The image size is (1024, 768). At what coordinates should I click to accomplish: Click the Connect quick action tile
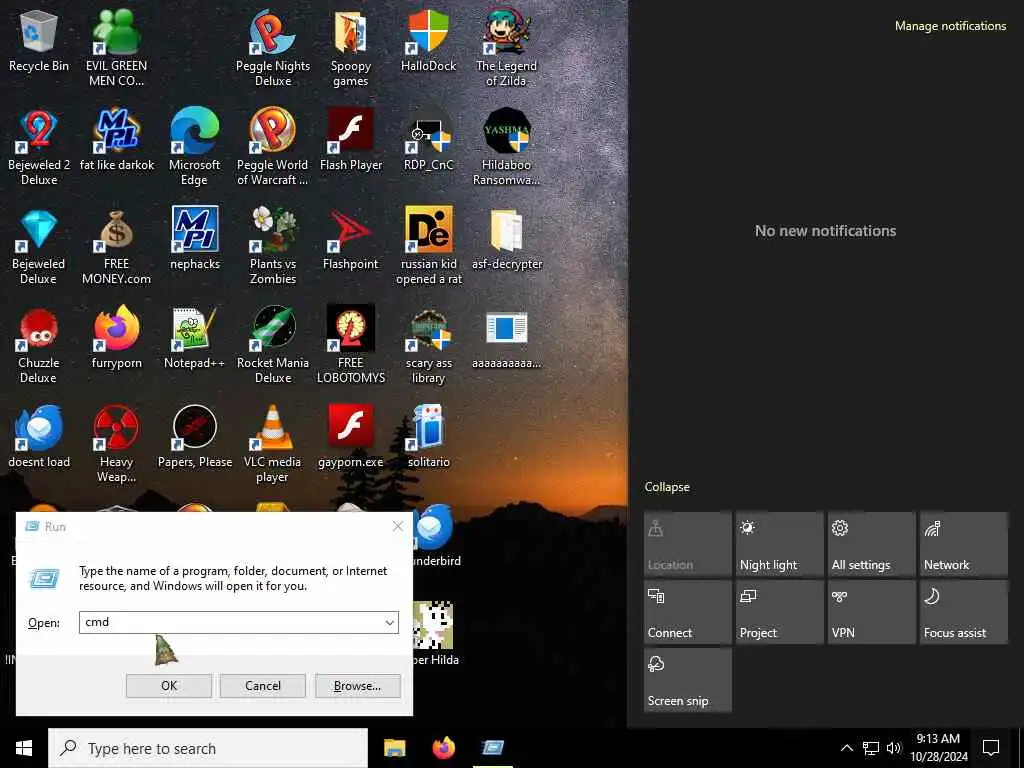tap(688, 613)
